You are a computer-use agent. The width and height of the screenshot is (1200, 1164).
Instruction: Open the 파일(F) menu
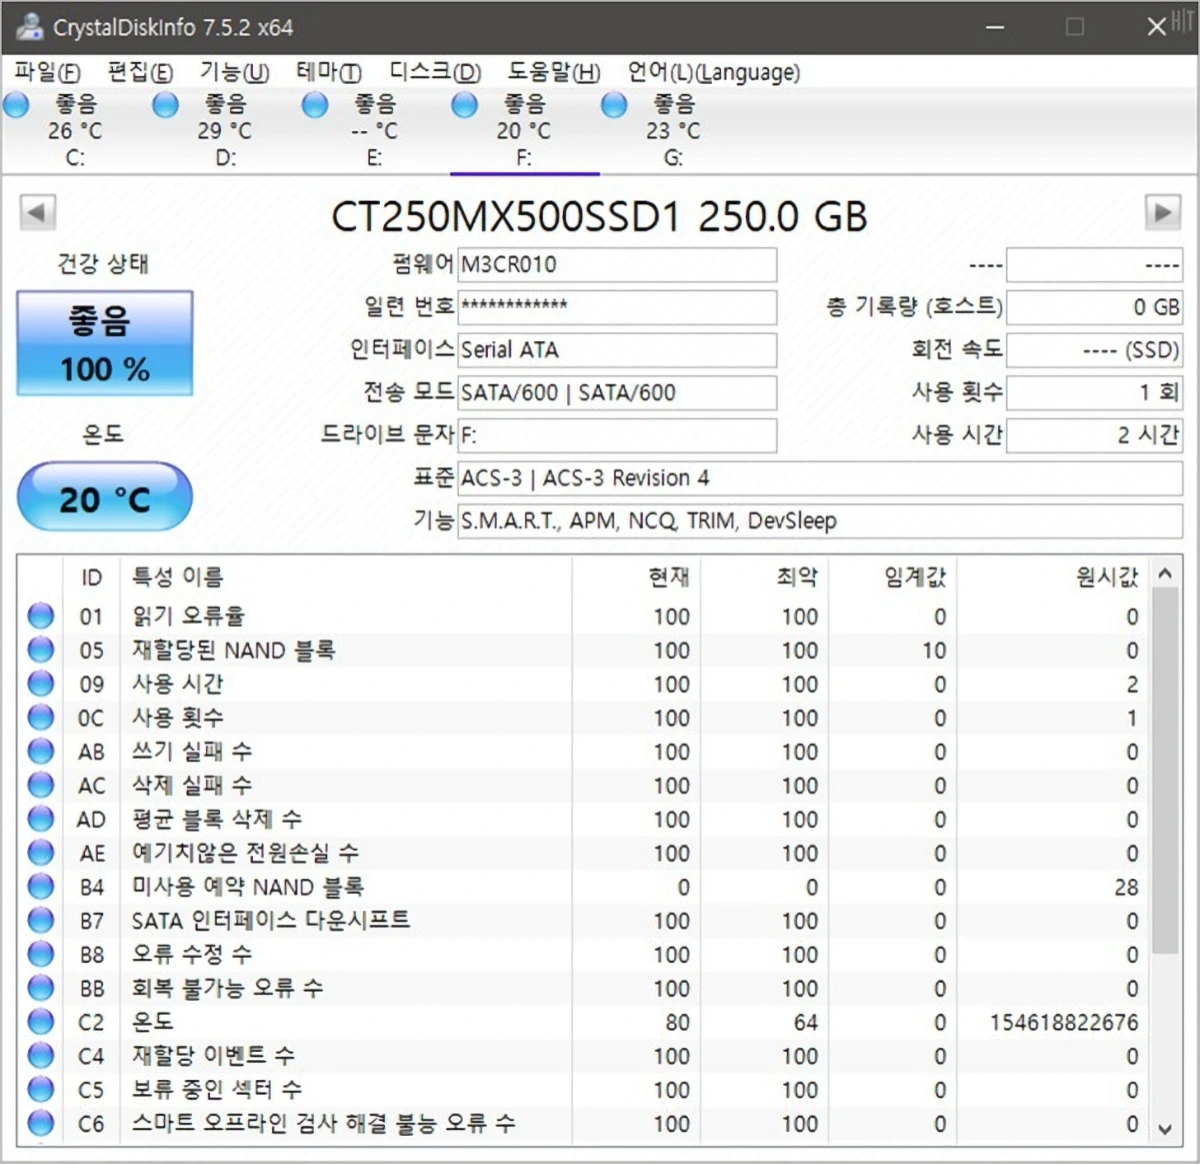click(47, 72)
